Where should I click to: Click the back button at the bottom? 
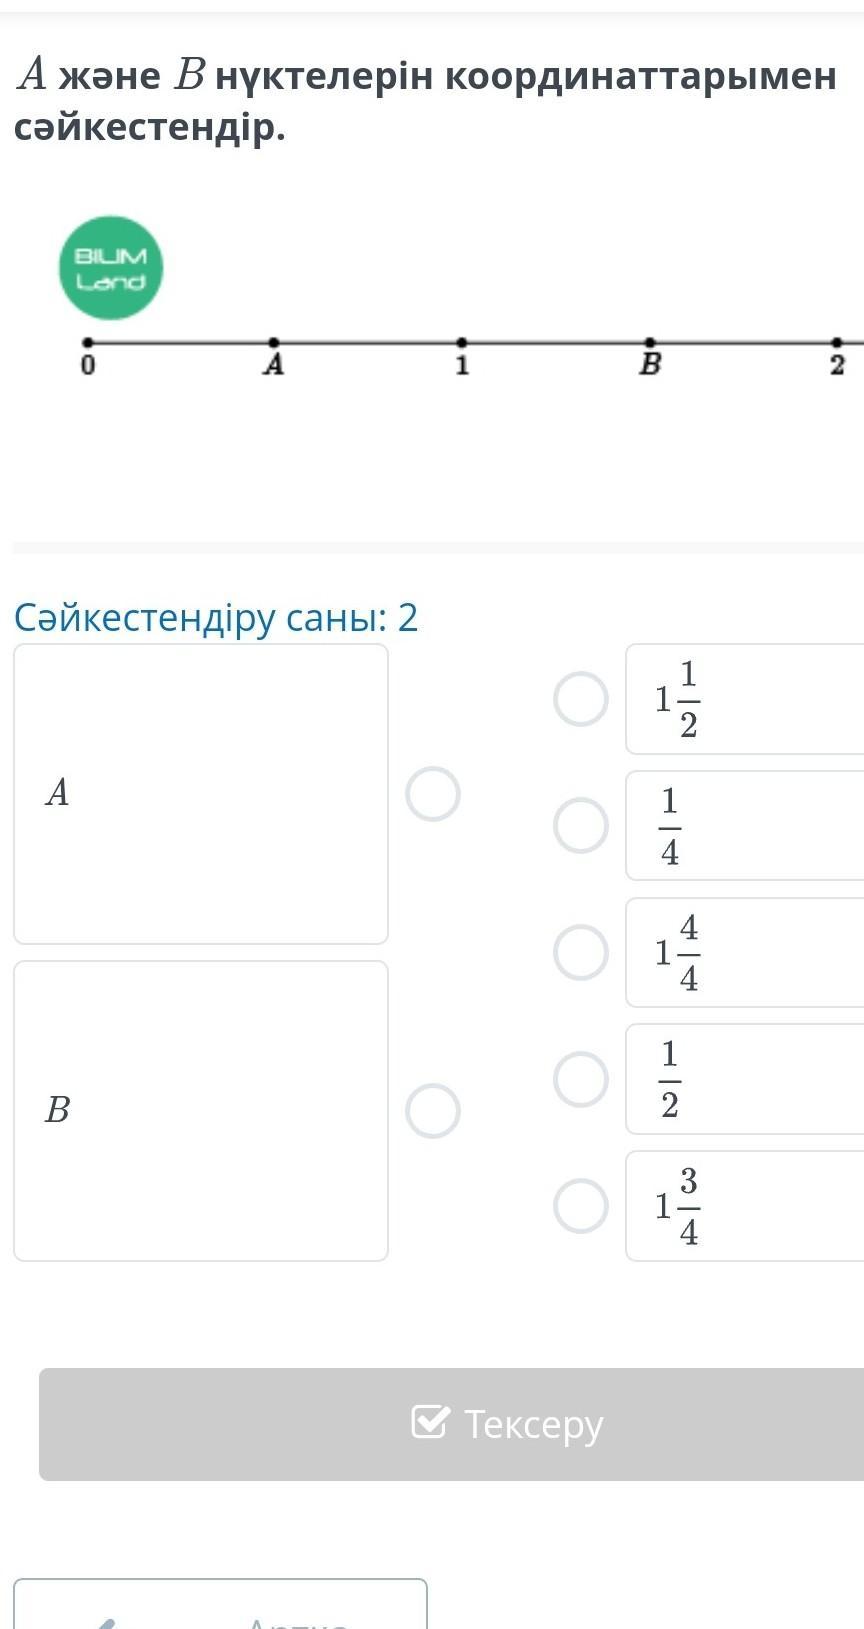click(x=220, y=1604)
